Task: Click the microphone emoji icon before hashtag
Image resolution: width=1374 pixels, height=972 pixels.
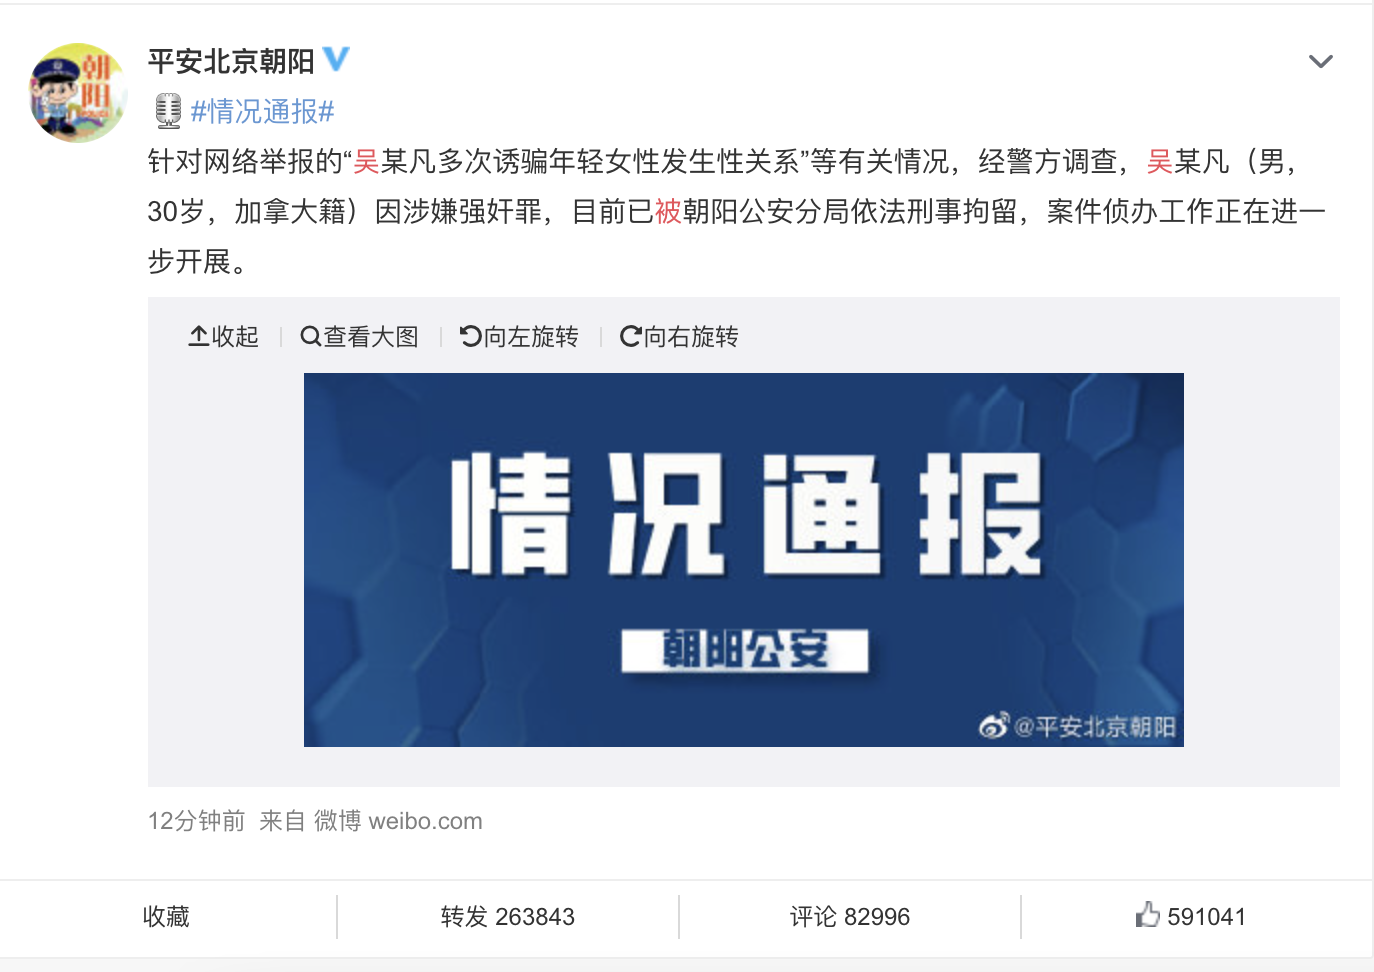Action: (x=168, y=111)
